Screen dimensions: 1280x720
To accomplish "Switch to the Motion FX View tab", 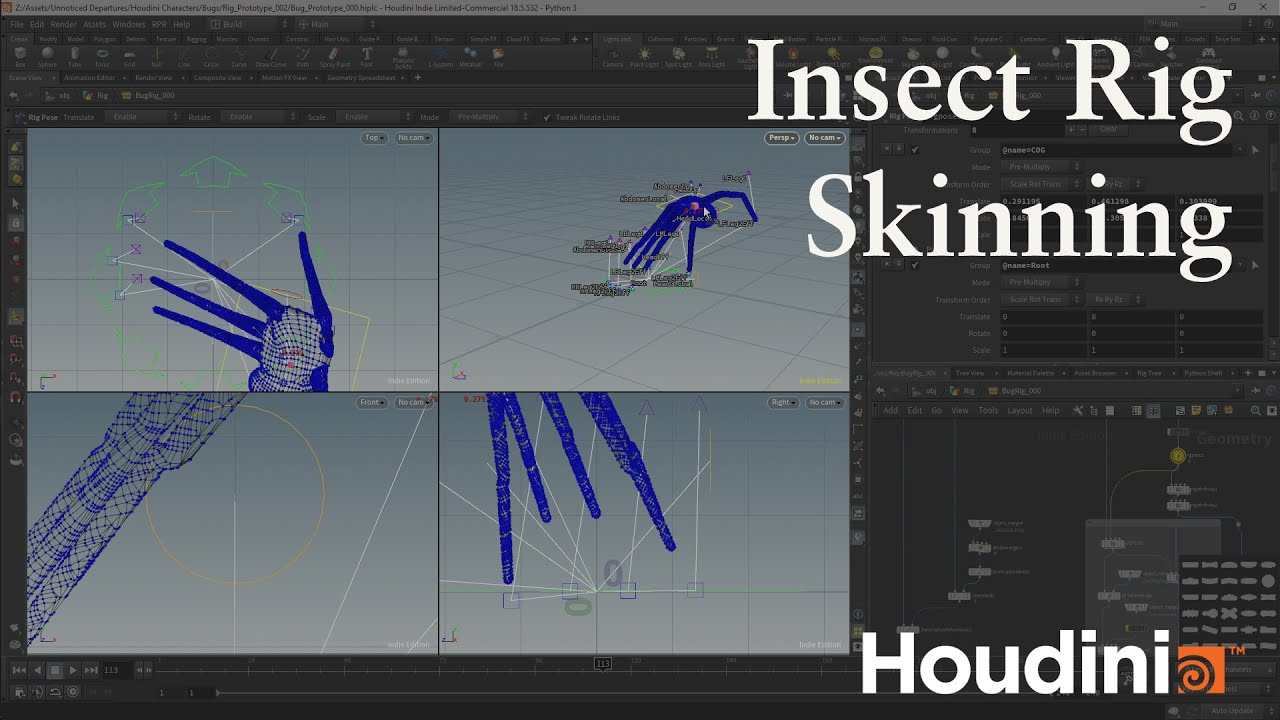I will tap(284, 77).
